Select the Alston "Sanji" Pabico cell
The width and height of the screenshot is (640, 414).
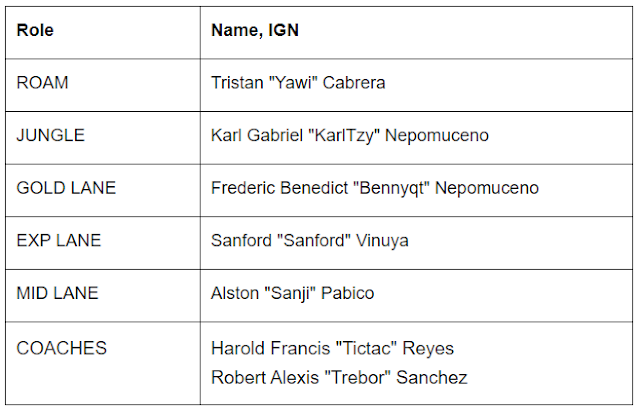tap(416, 296)
